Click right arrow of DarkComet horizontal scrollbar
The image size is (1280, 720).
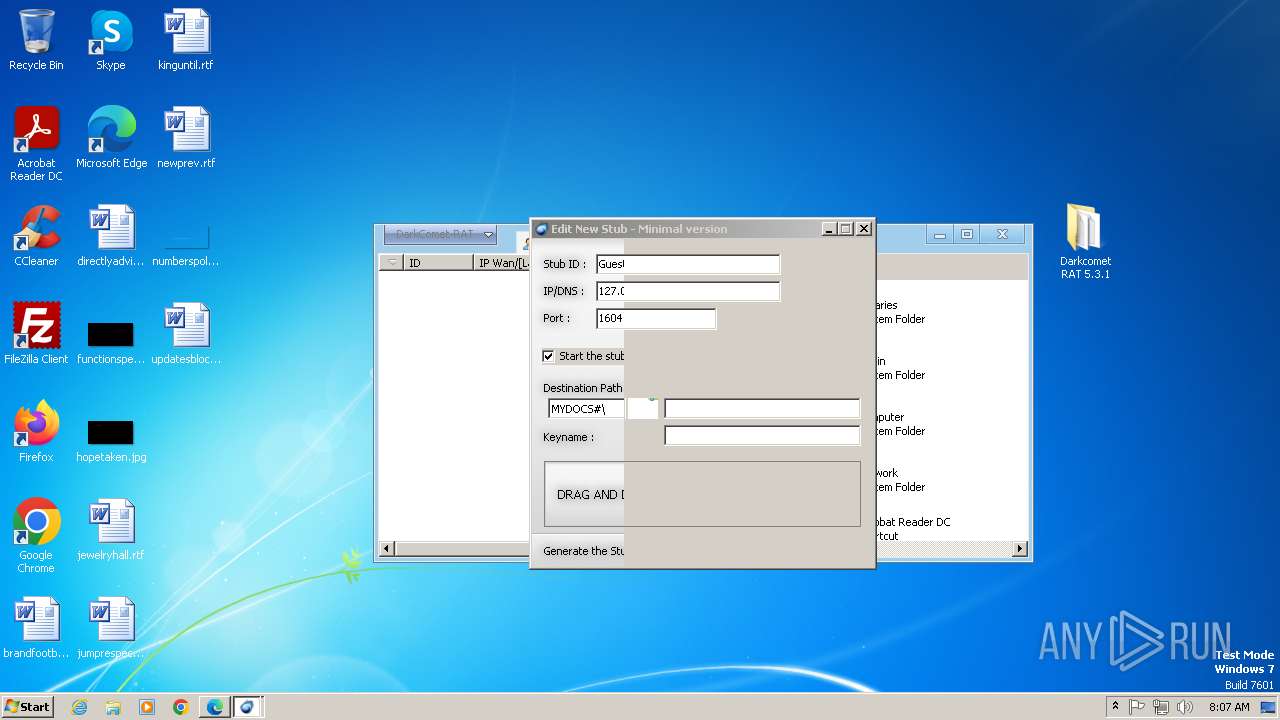point(1020,549)
